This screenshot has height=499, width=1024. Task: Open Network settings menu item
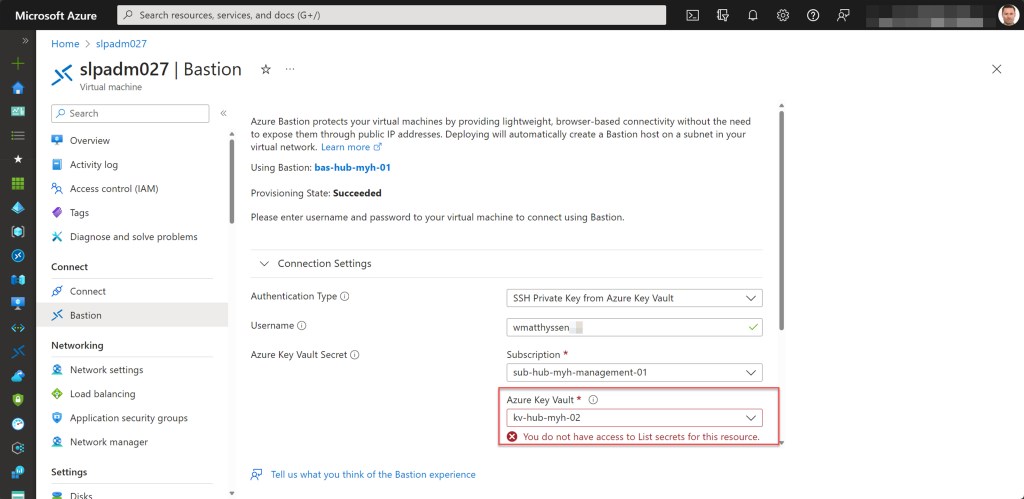(x=106, y=370)
